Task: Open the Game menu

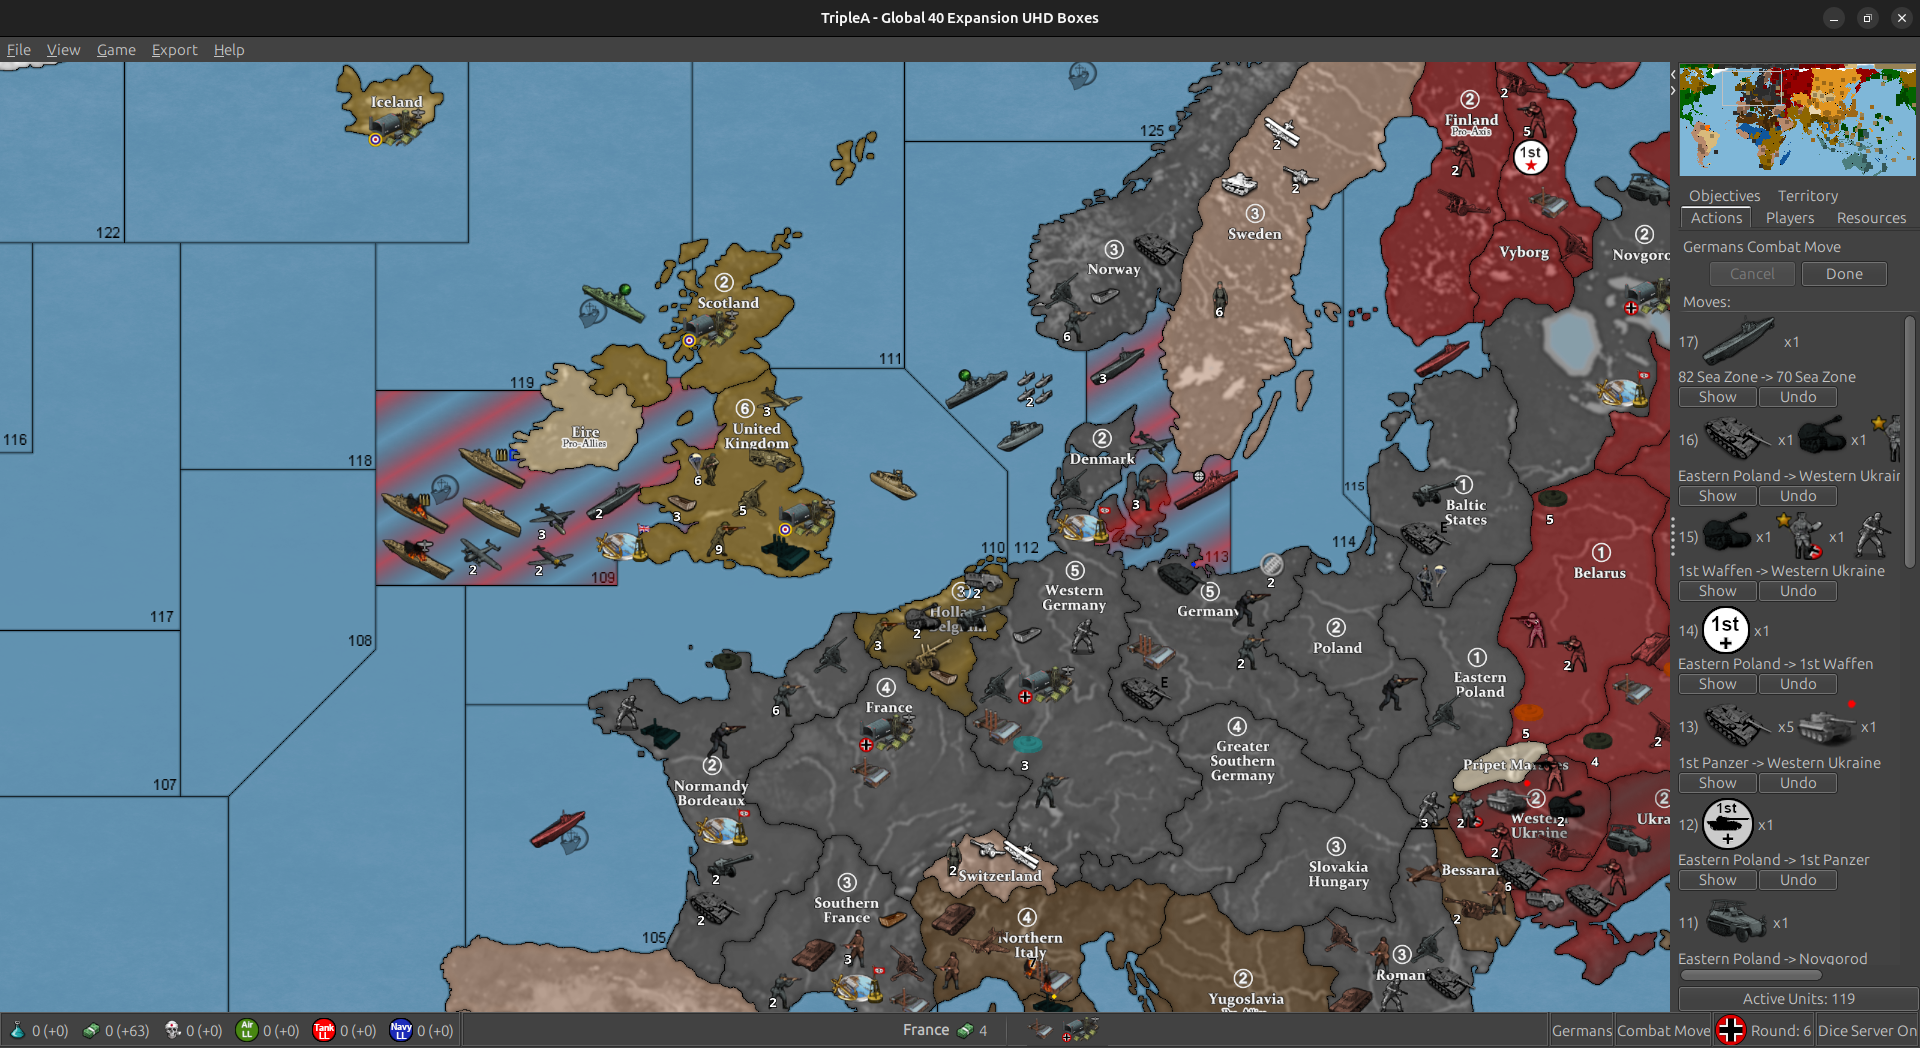Action: pyautogui.click(x=116, y=50)
